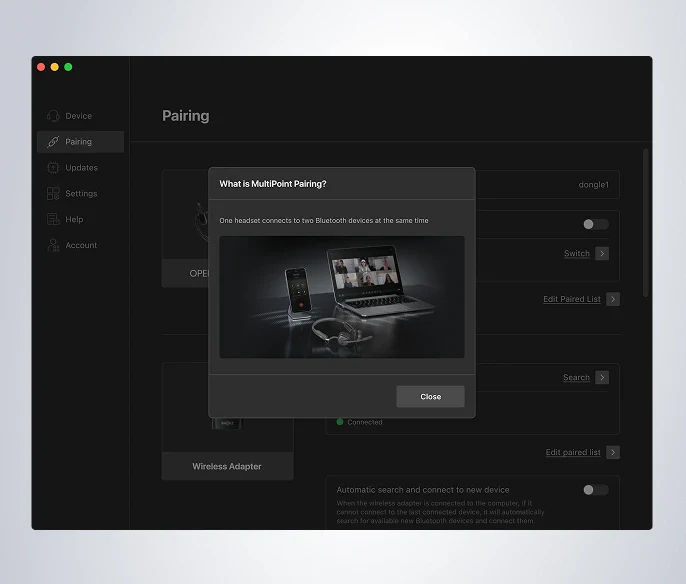The image size is (686, 584).
Task: Toggle the switch below dongle1
Action: pos(595,224)
